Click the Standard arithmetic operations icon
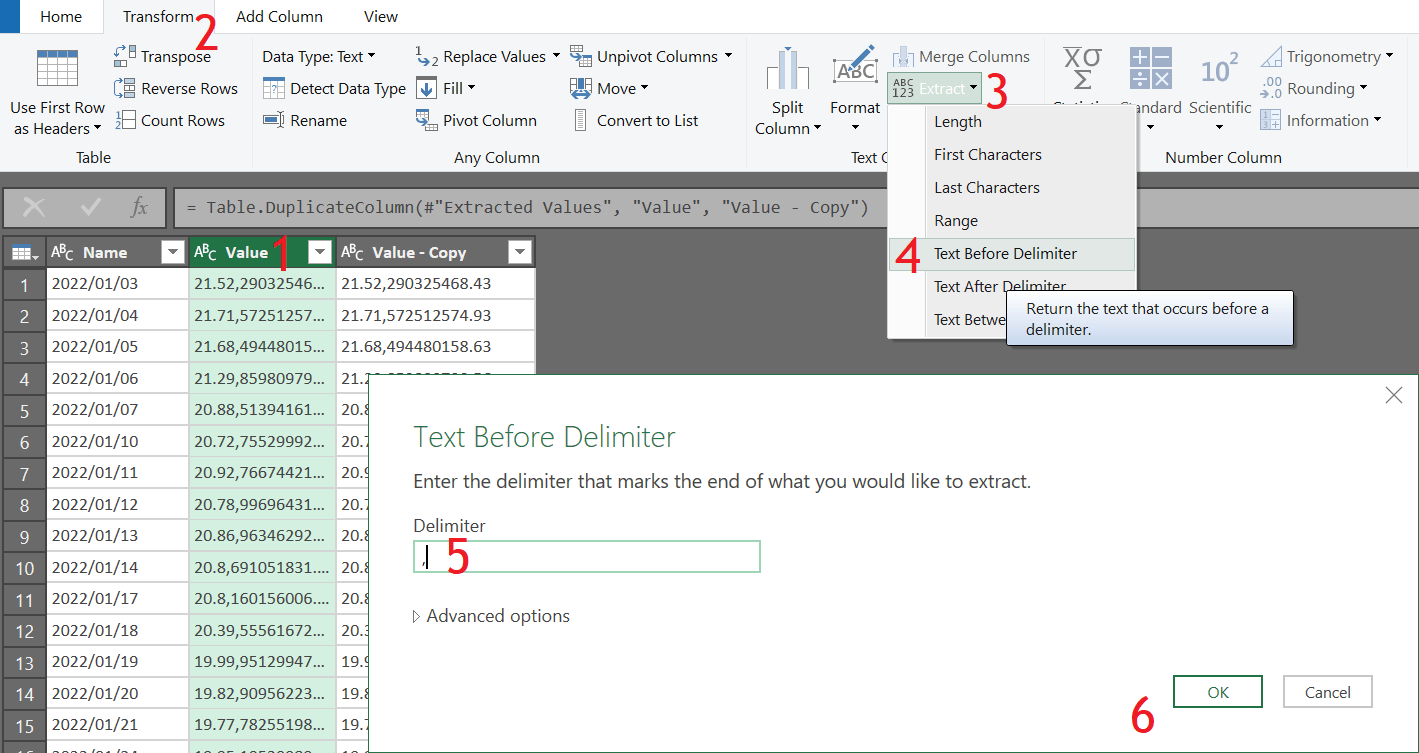Image resolution: width=1419 pixels, height=753 pixels. pos(1150,70)
